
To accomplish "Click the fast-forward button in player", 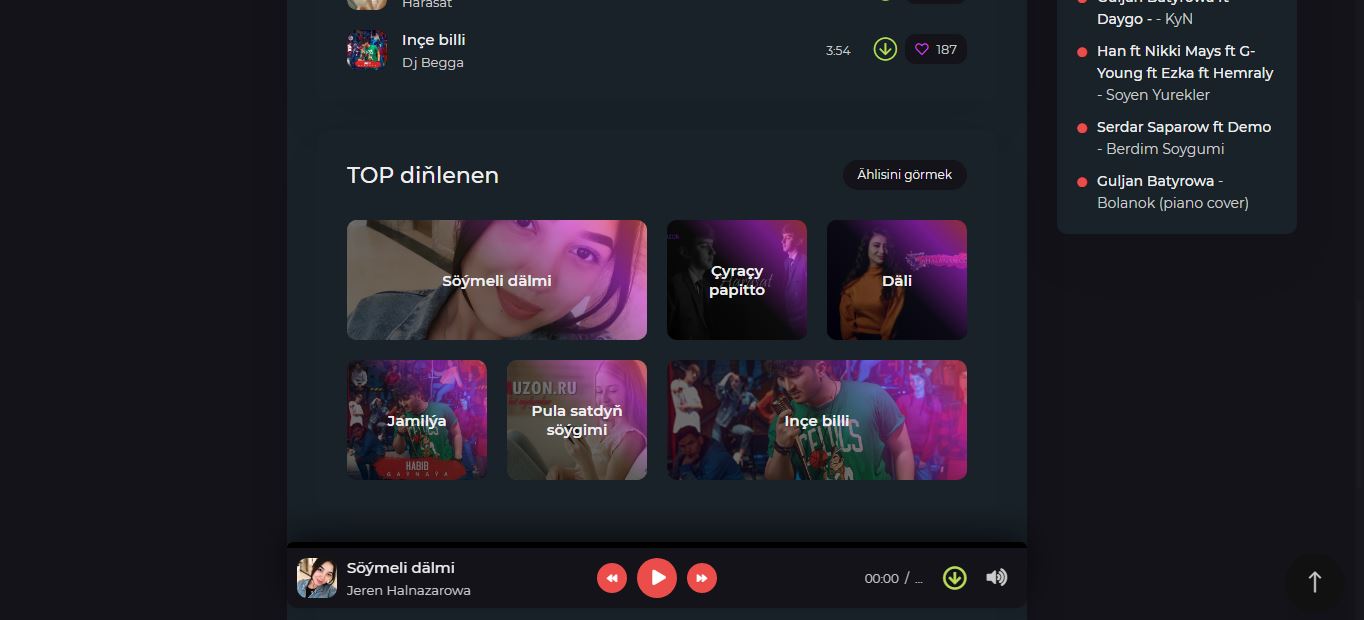I will click(702, 578).
